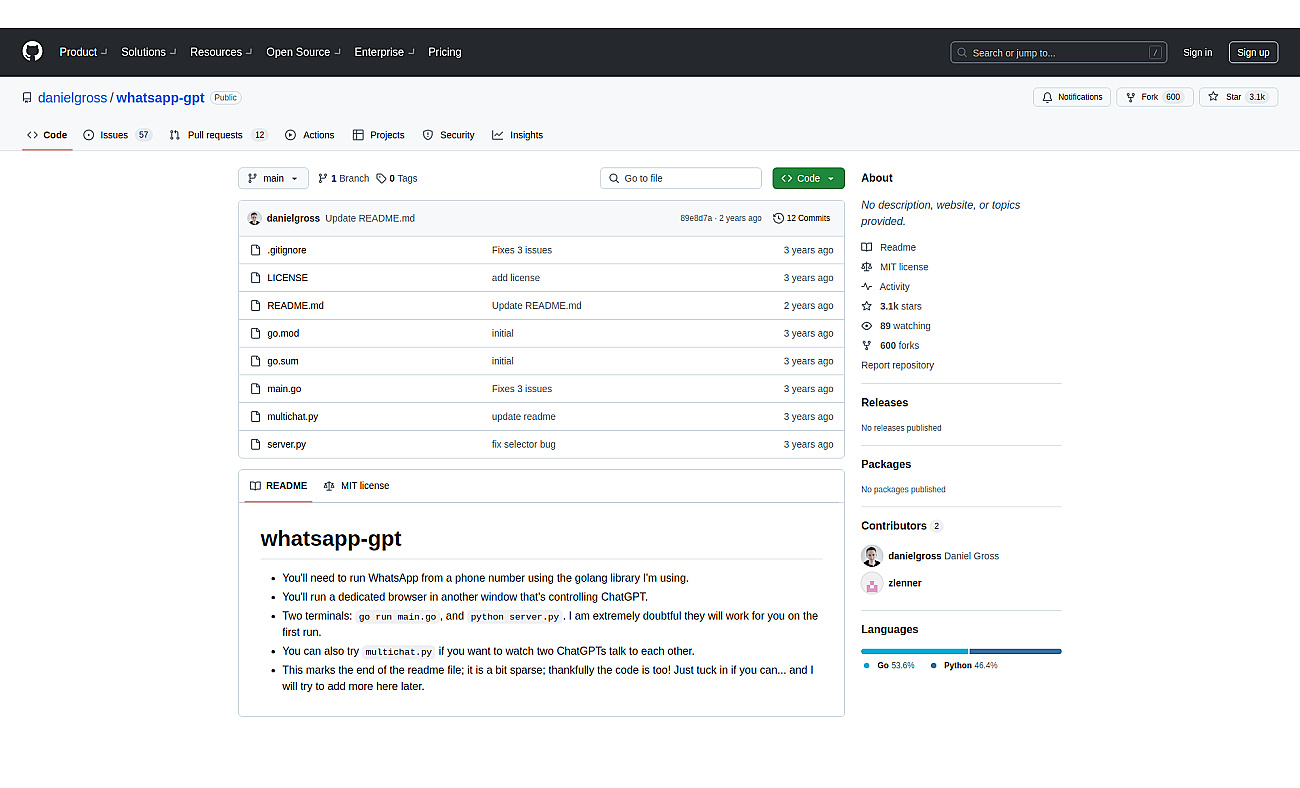
Task: Click the scale icon beside MIT license in About
Action: (867, 267)
